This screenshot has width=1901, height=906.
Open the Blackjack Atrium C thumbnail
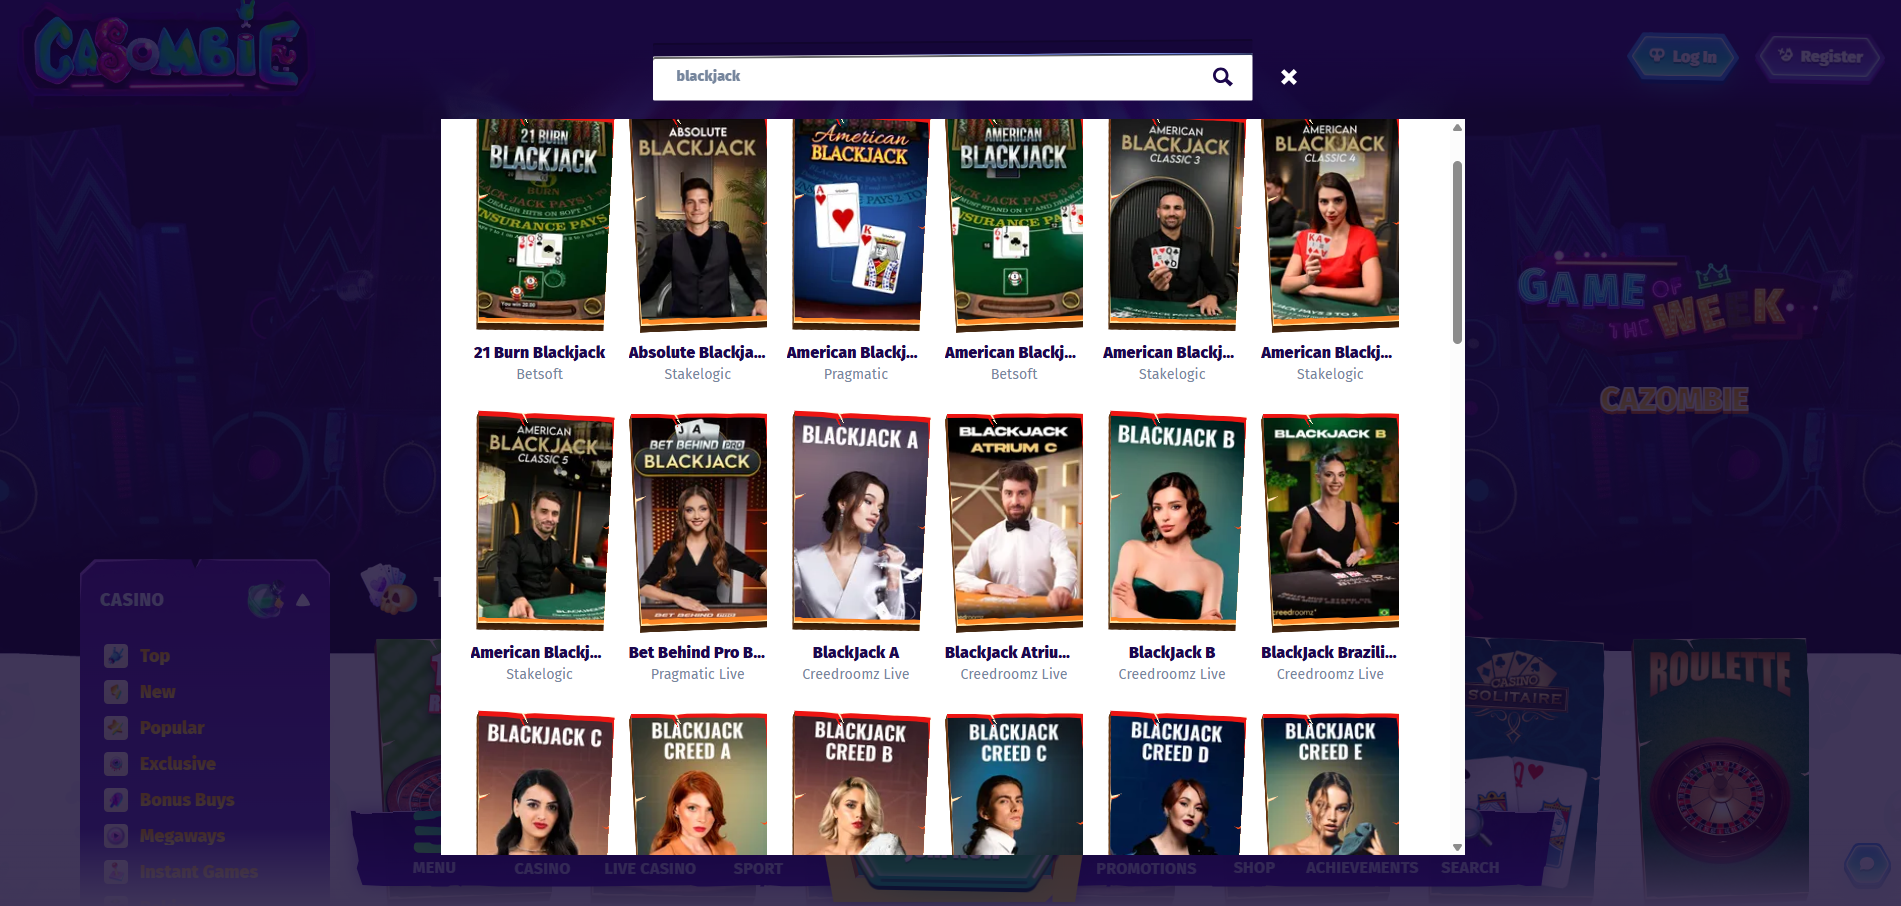(1015, 521)
